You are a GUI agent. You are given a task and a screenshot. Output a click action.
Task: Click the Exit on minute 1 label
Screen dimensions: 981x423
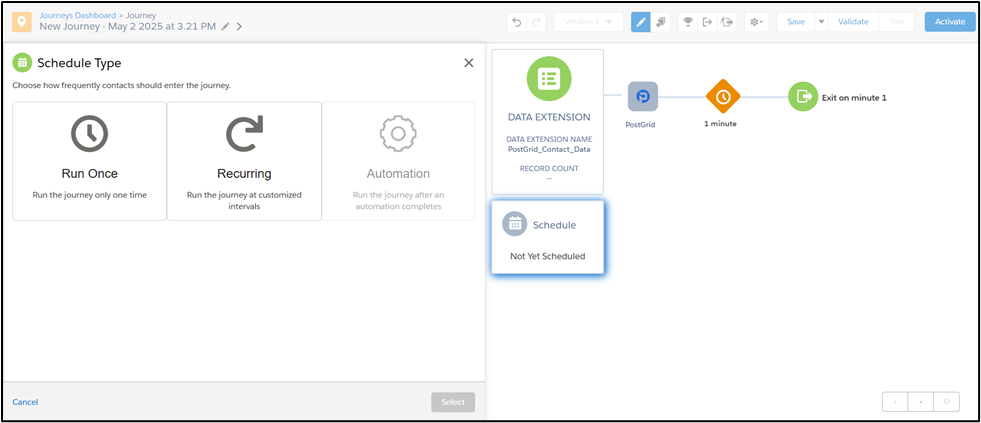coord(854,98)
